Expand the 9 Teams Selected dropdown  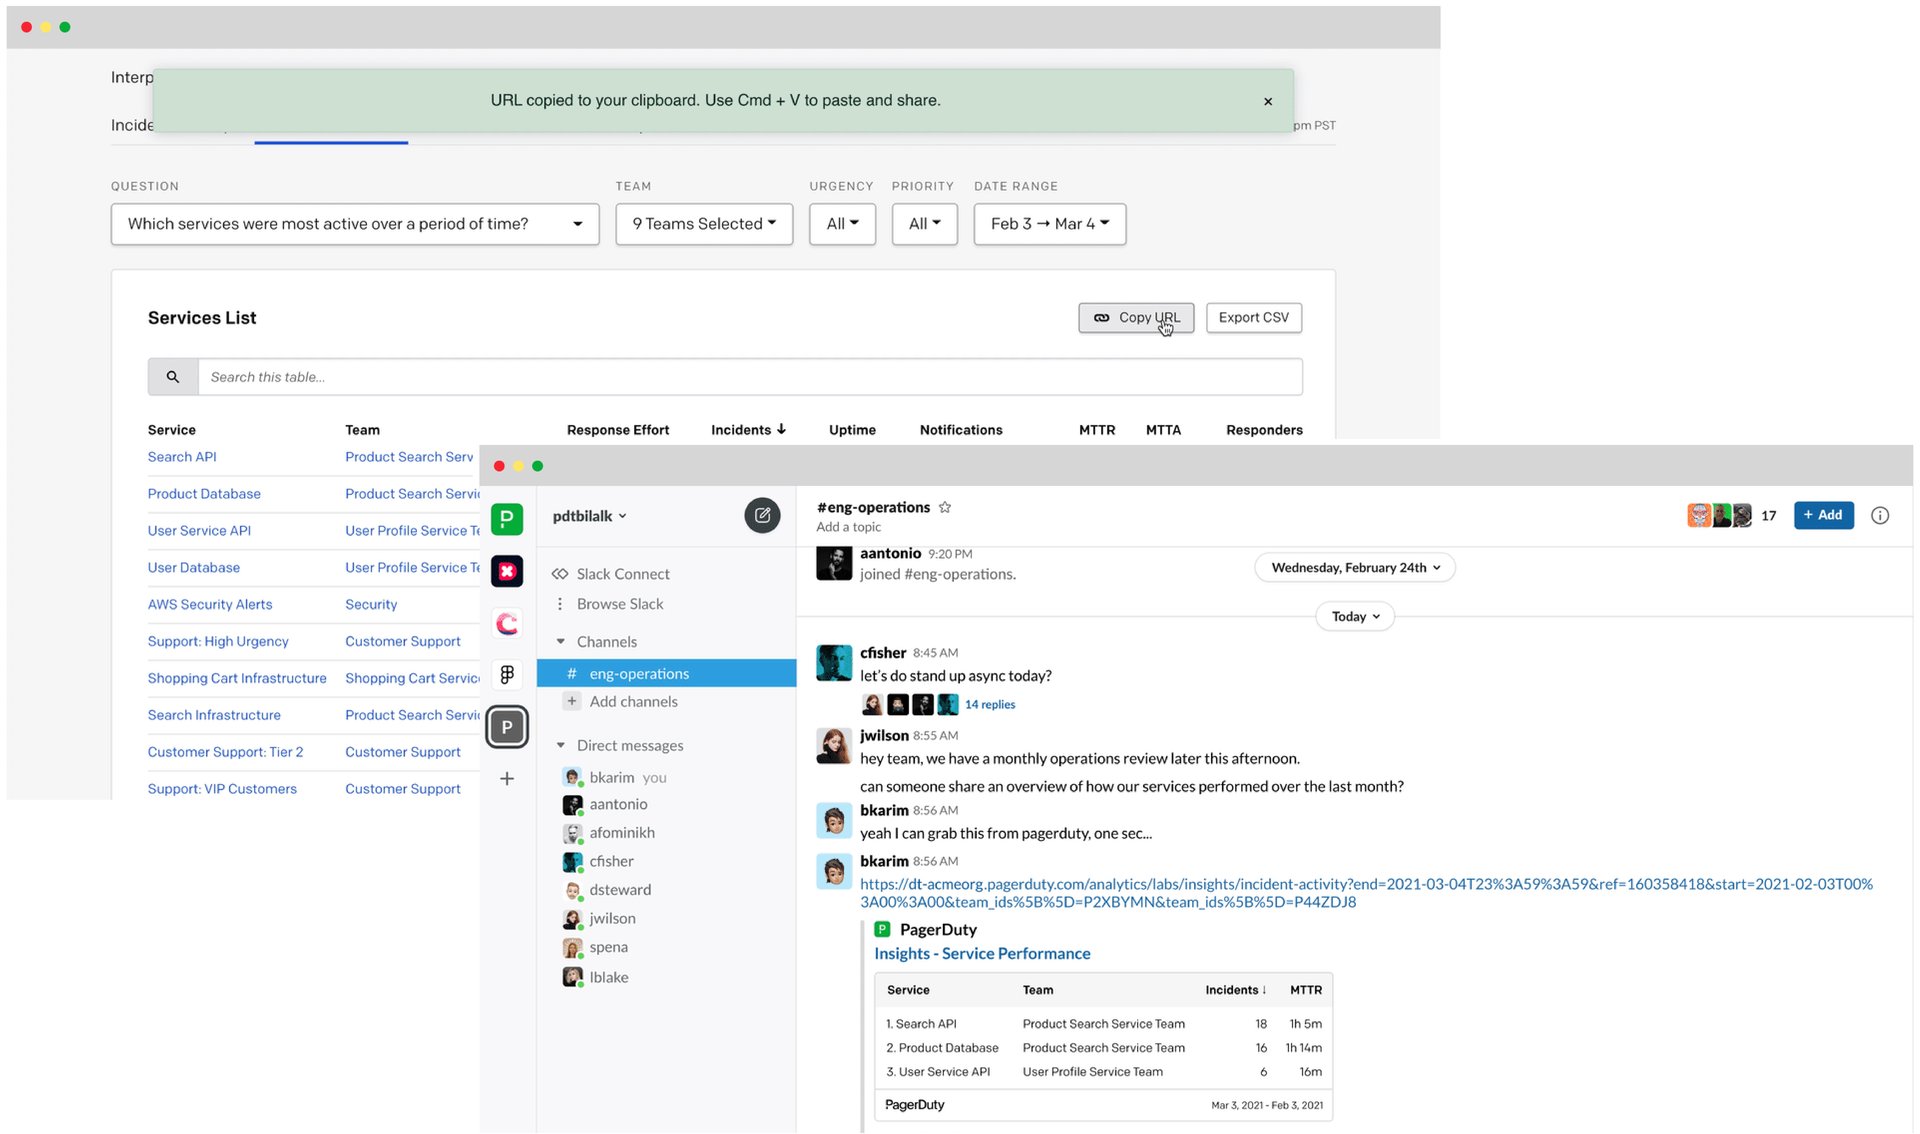tap(704, 224)
